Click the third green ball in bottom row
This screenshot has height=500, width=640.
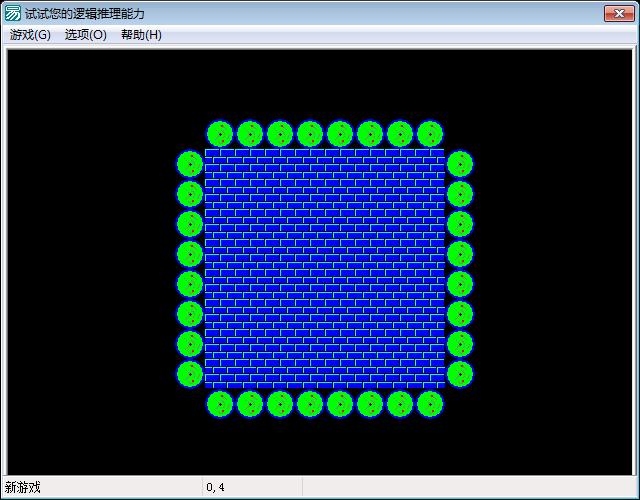[x=280, y=404]
